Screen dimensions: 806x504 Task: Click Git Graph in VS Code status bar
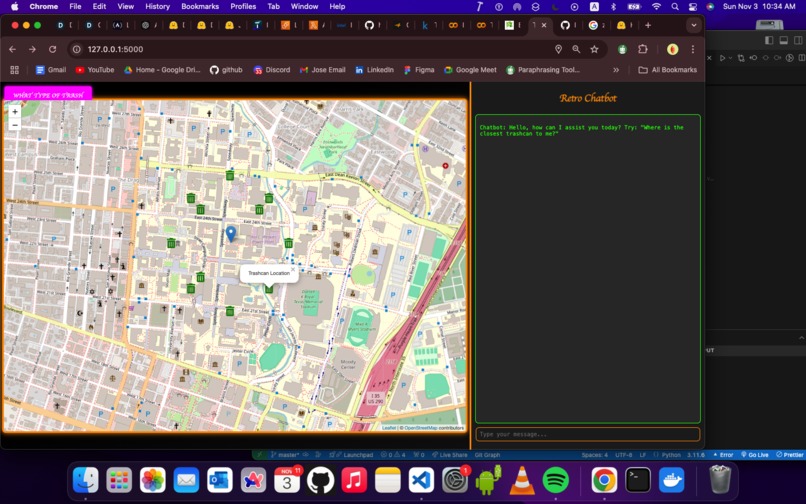tap(487, 455)
